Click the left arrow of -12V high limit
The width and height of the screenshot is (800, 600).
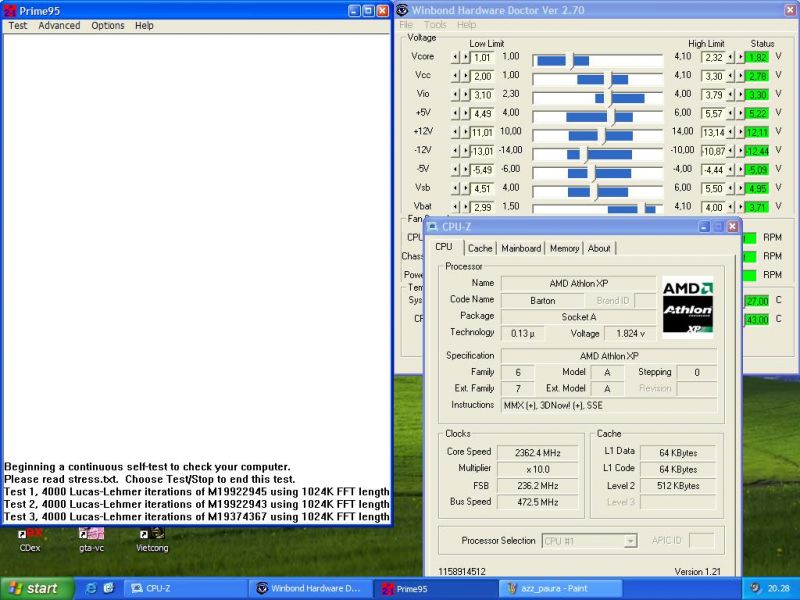[731, 151]
